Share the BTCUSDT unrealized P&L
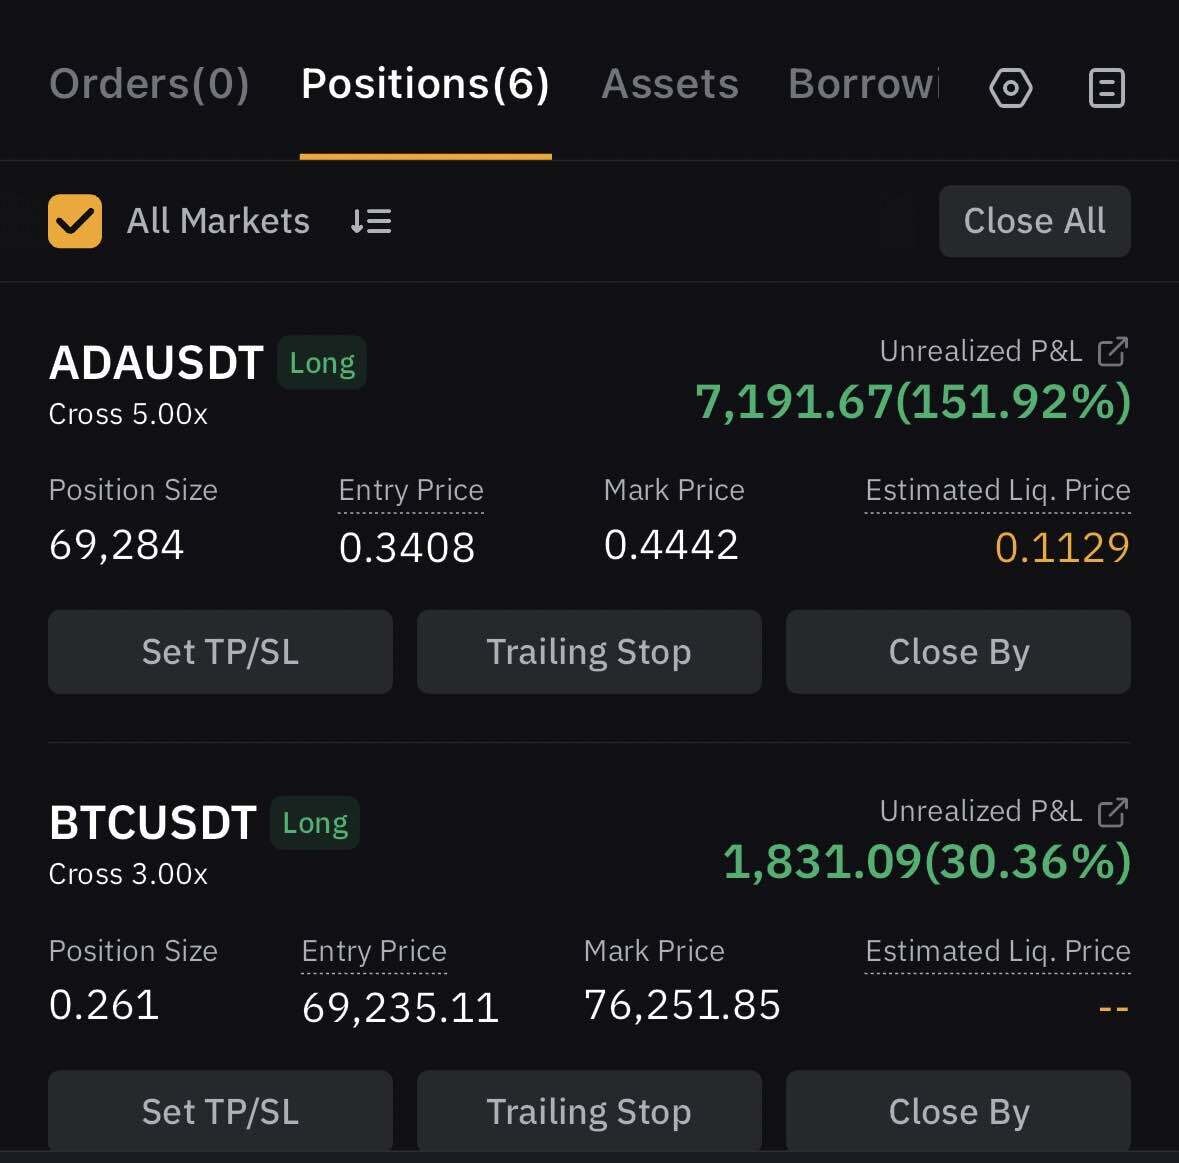This screenshot has height=1163, width=1179. click(1113, 811)
